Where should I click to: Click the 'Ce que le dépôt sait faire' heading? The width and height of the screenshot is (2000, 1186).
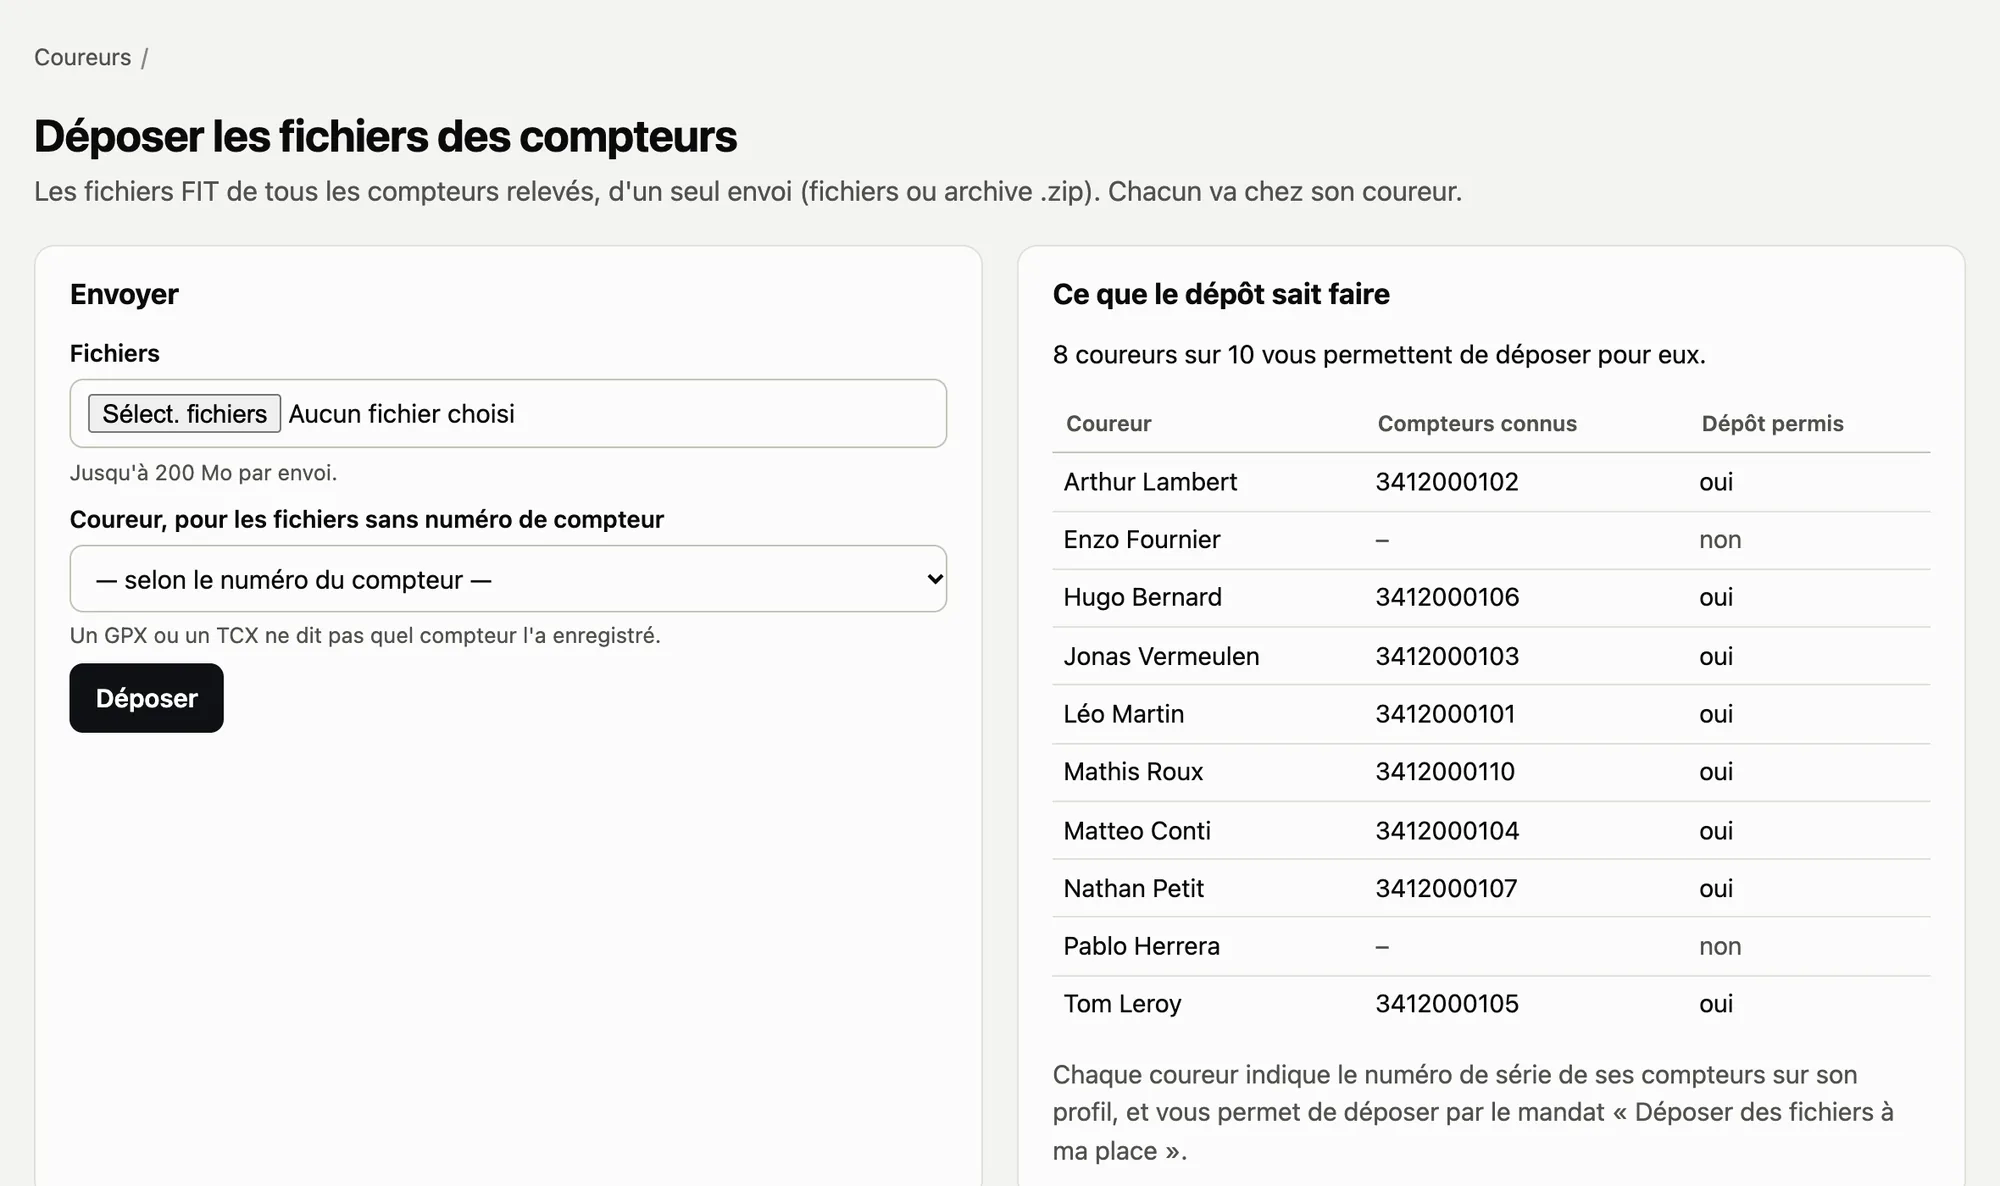point(1221,294)
